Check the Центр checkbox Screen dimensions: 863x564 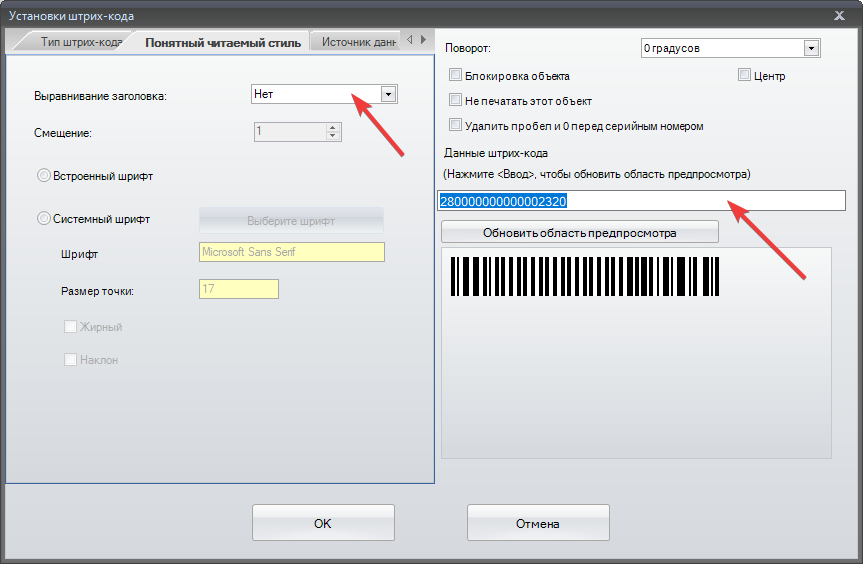click(744, 75)
